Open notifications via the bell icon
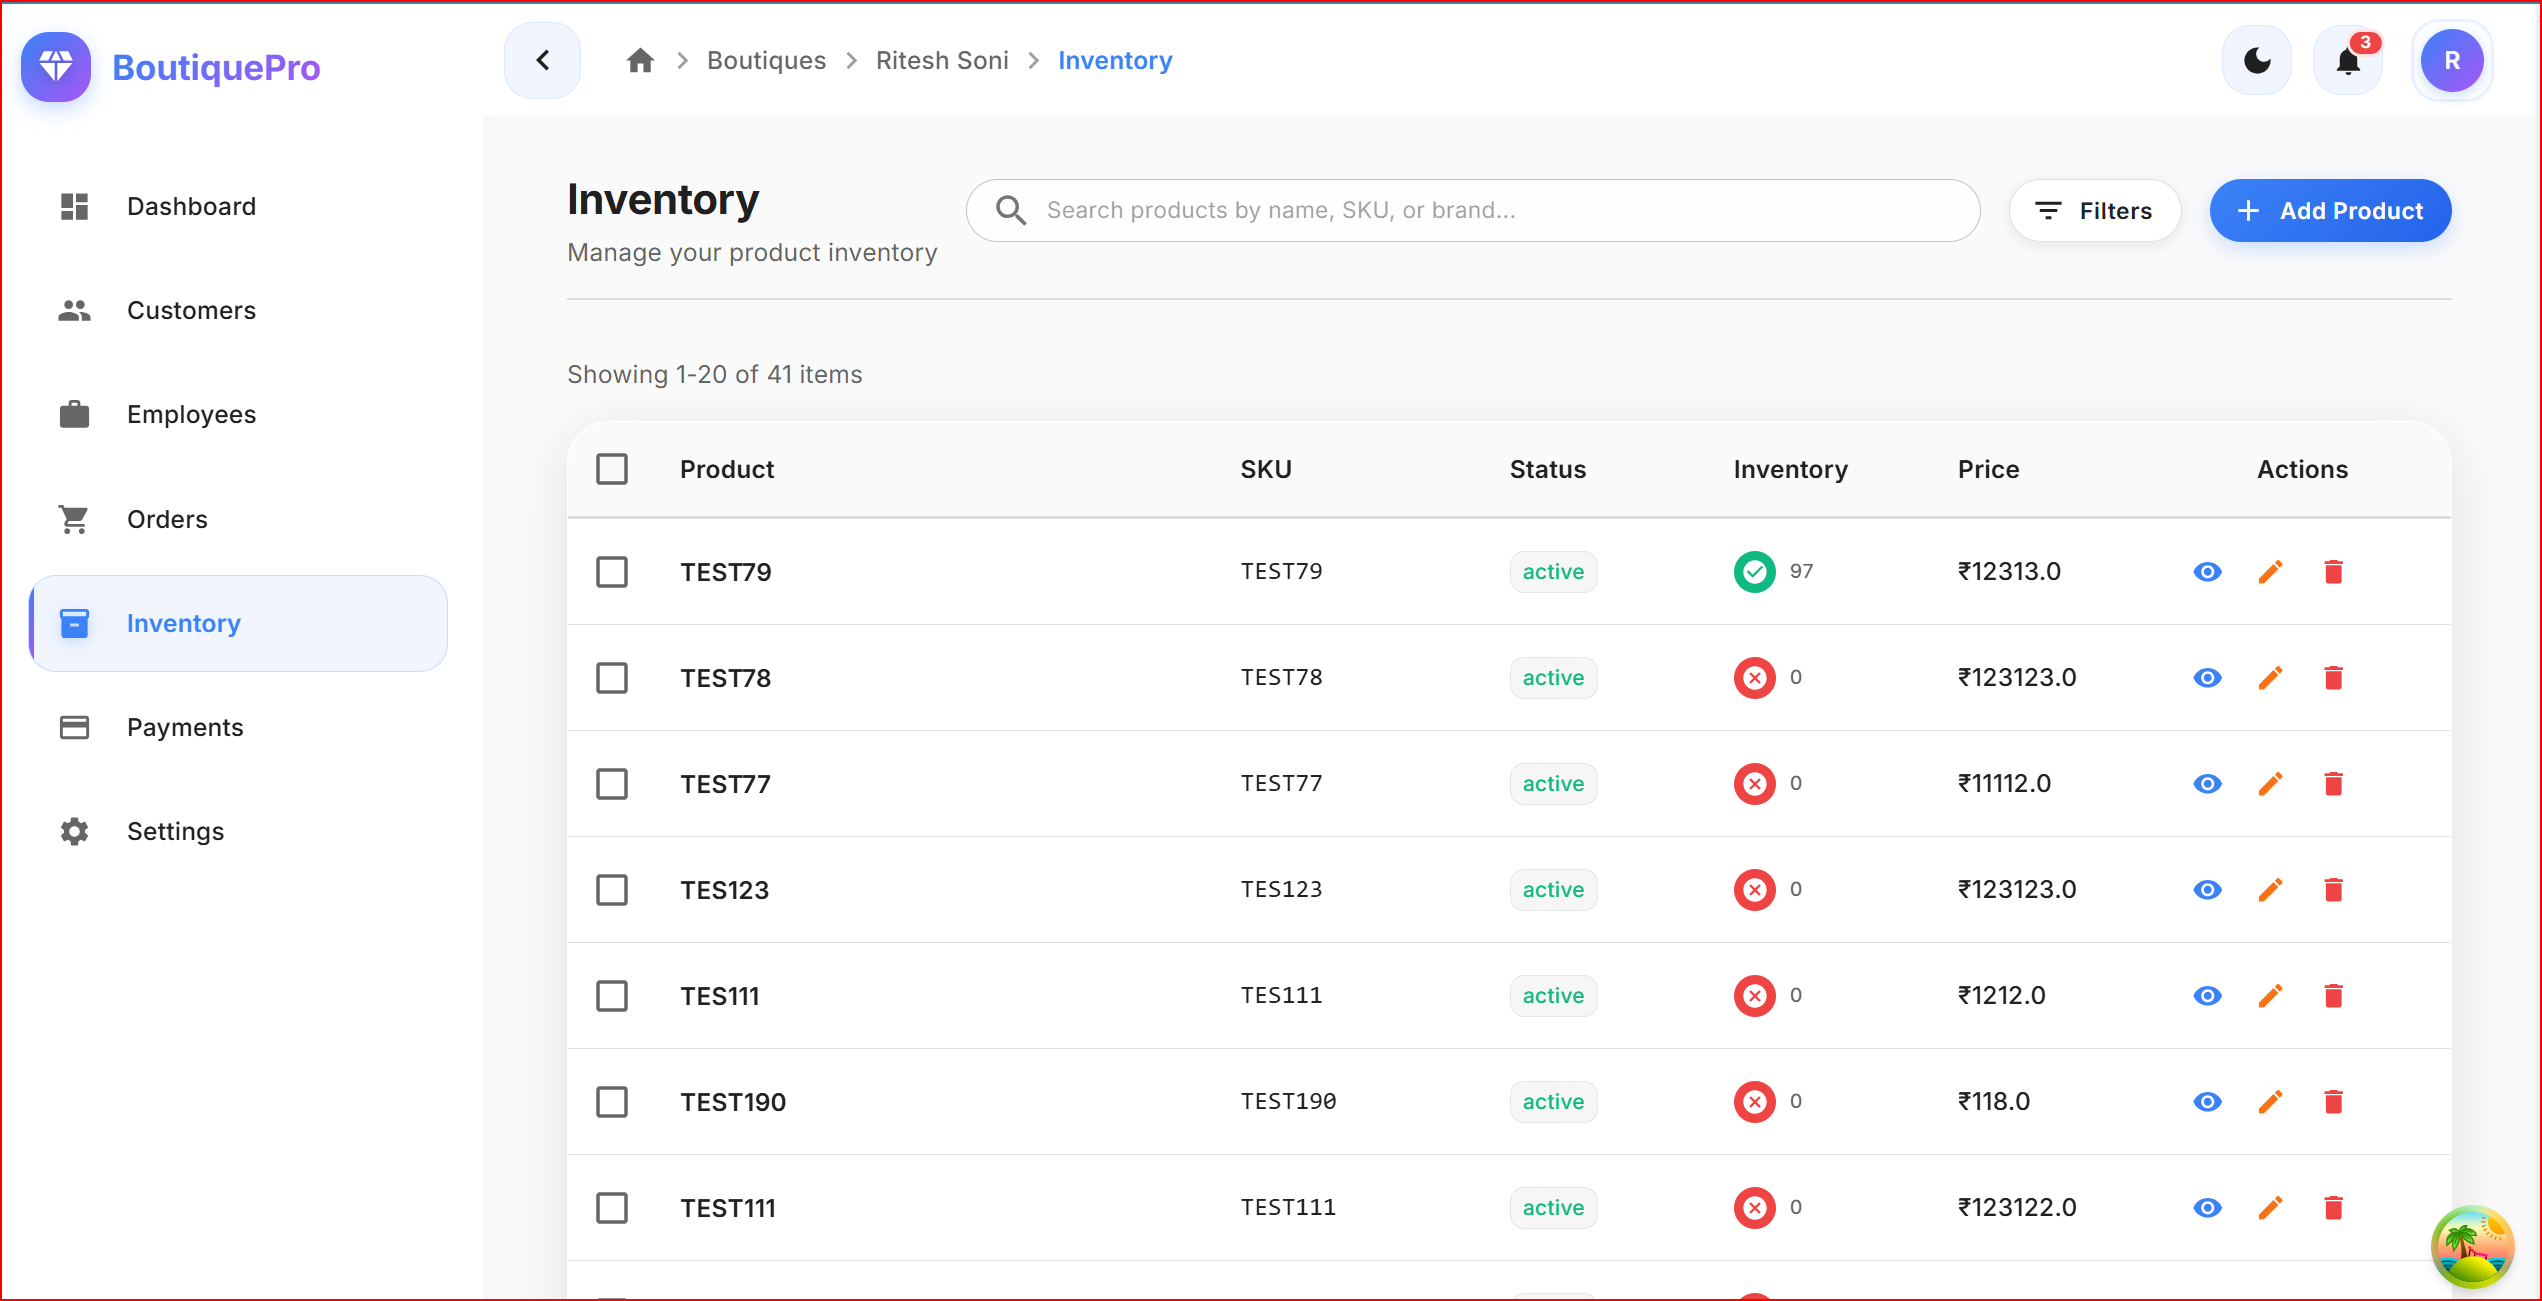The height and width of the screenshot is (1301, 2542). (x=2348, y=60)
